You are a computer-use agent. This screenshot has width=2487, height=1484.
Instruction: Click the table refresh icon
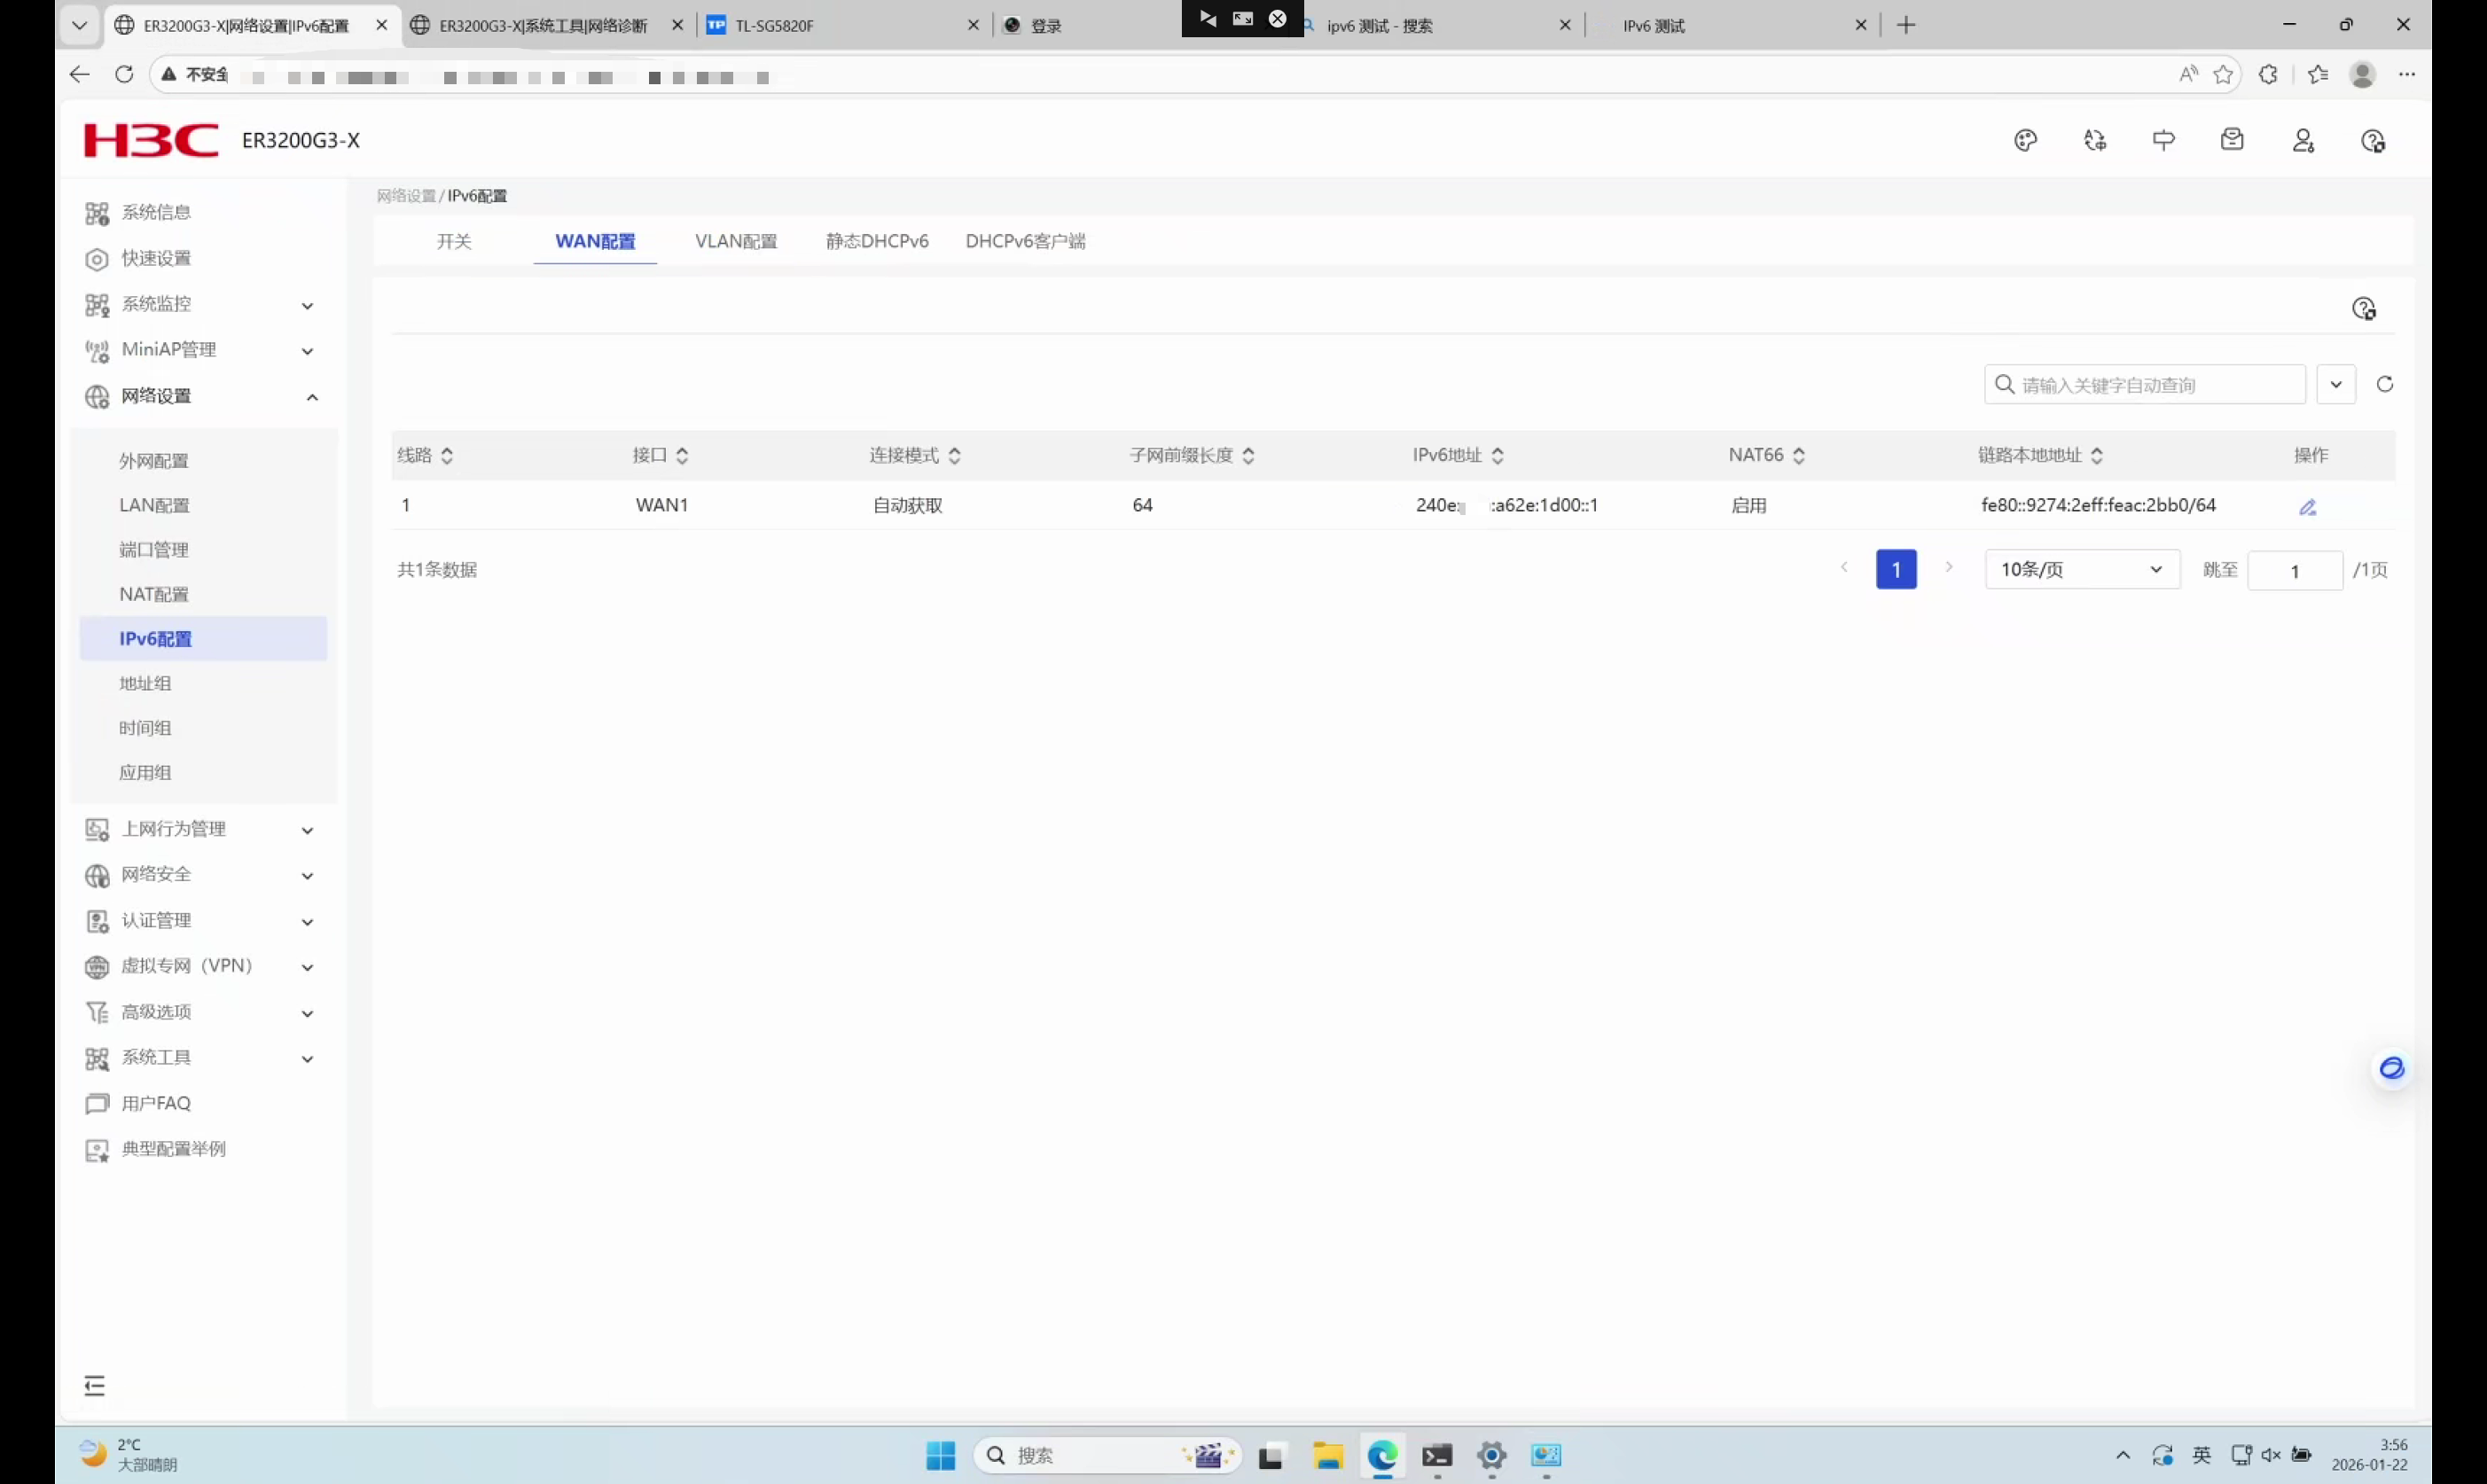coord(2384,384)
